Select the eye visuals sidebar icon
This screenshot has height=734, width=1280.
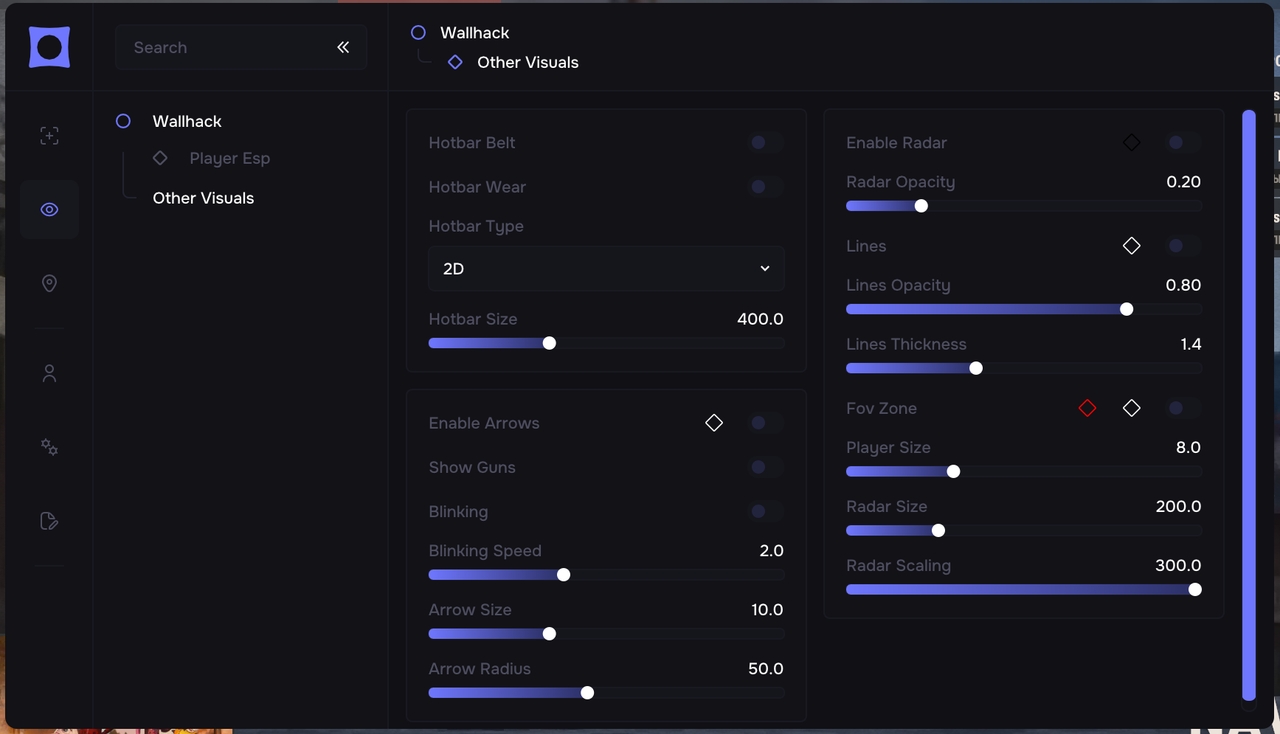[x=49, y=209]
